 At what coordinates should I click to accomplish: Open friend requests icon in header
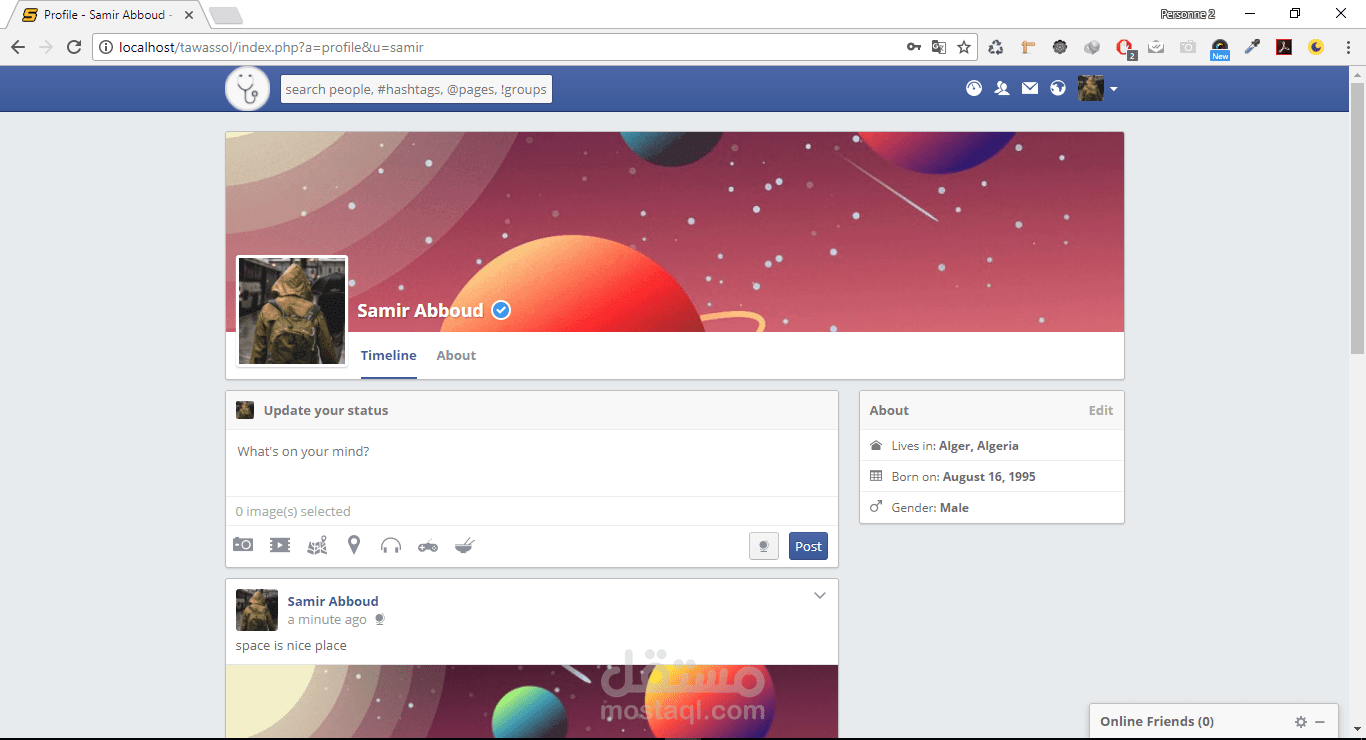point(1002,88)
